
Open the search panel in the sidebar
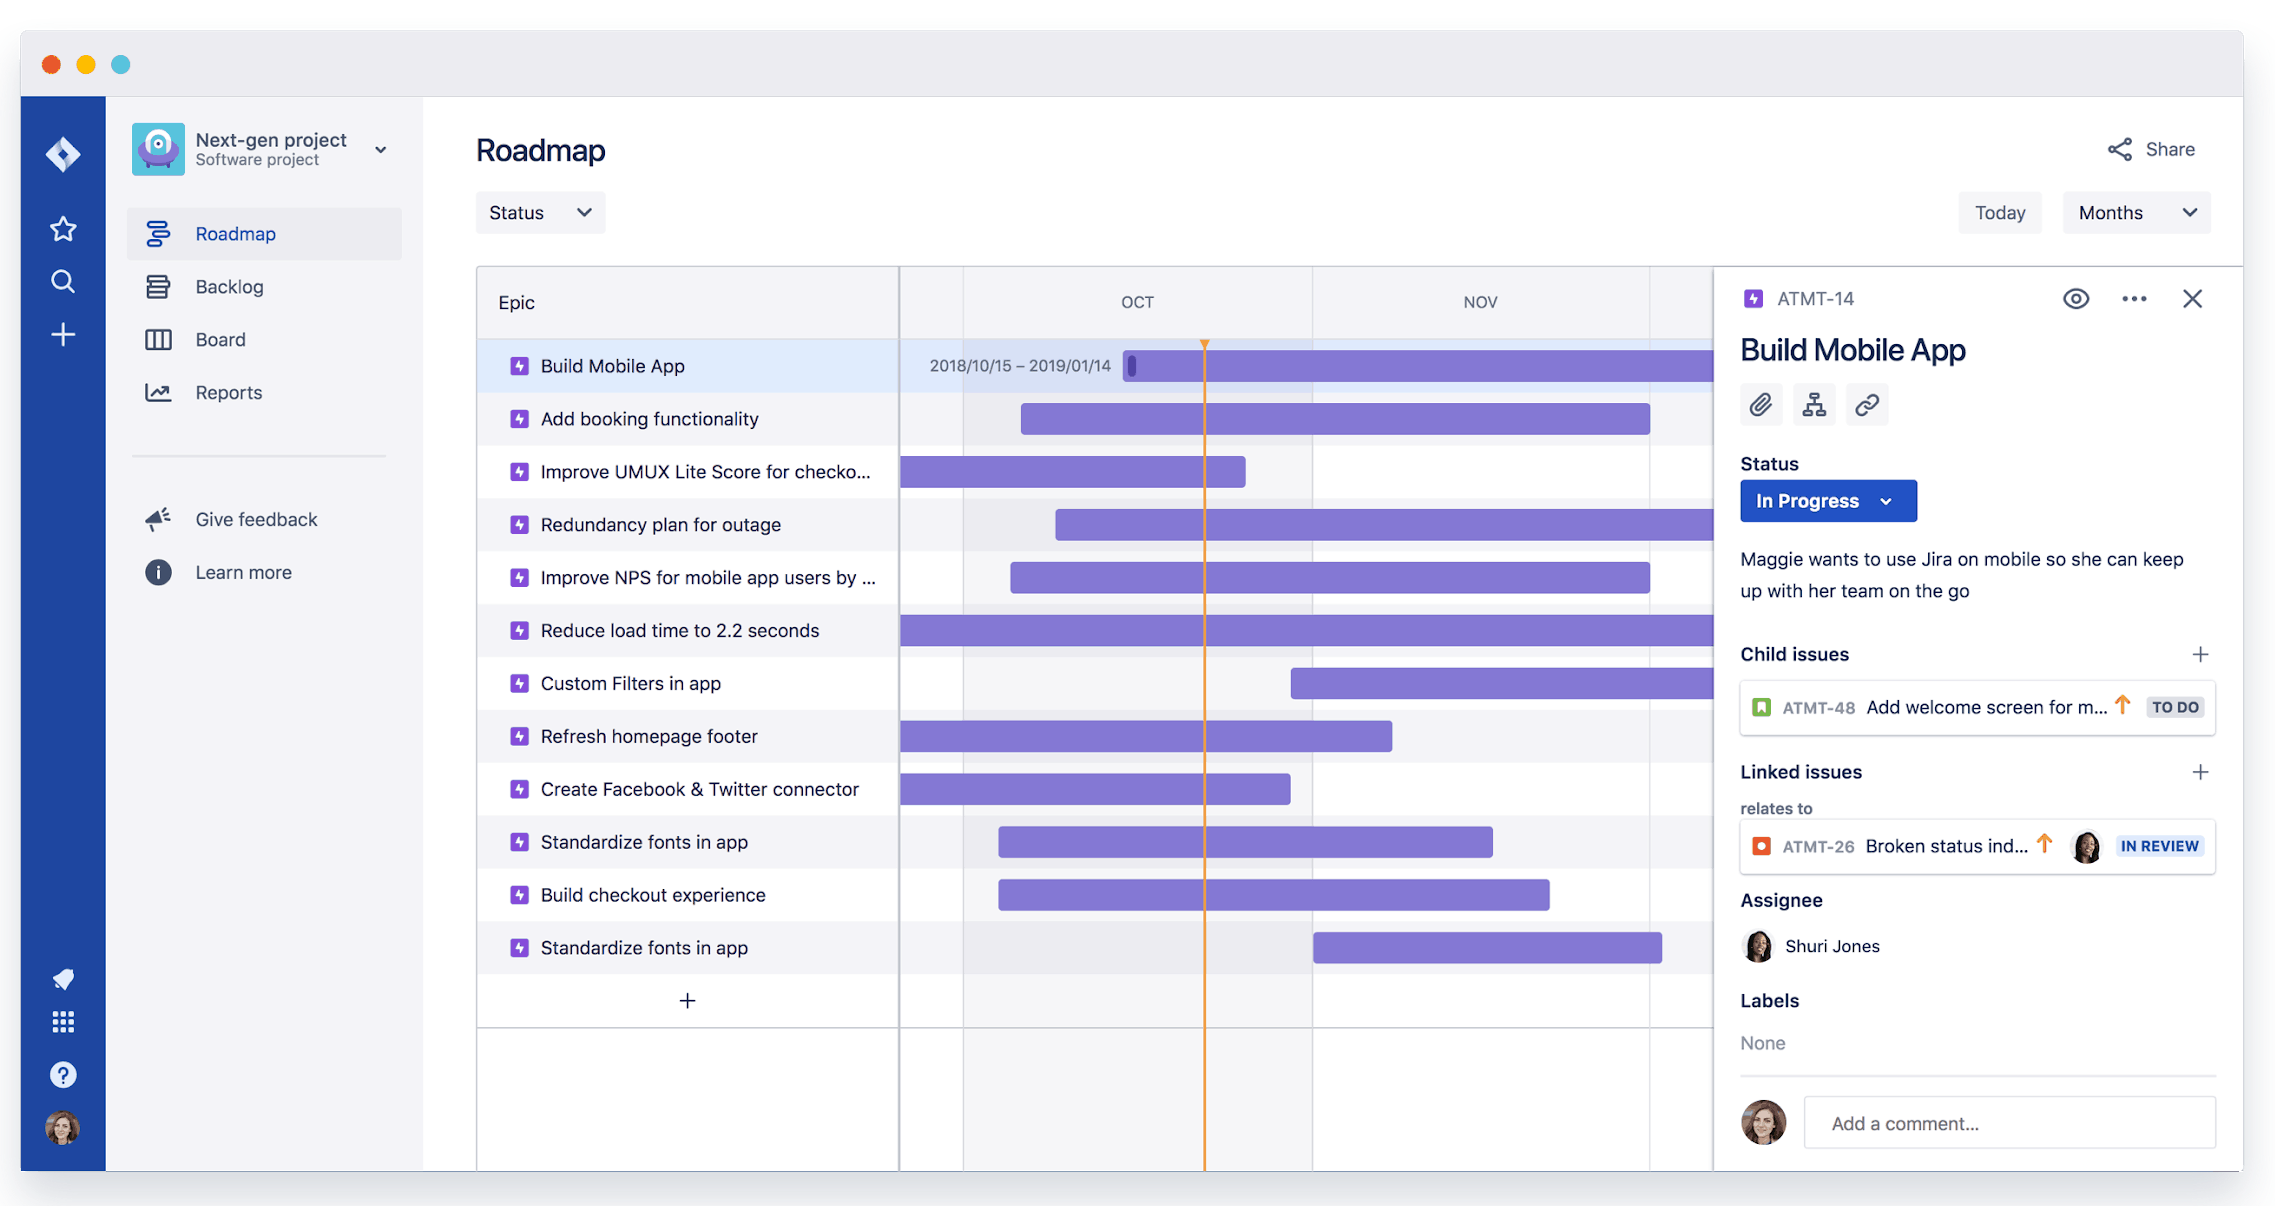point(63,281)
